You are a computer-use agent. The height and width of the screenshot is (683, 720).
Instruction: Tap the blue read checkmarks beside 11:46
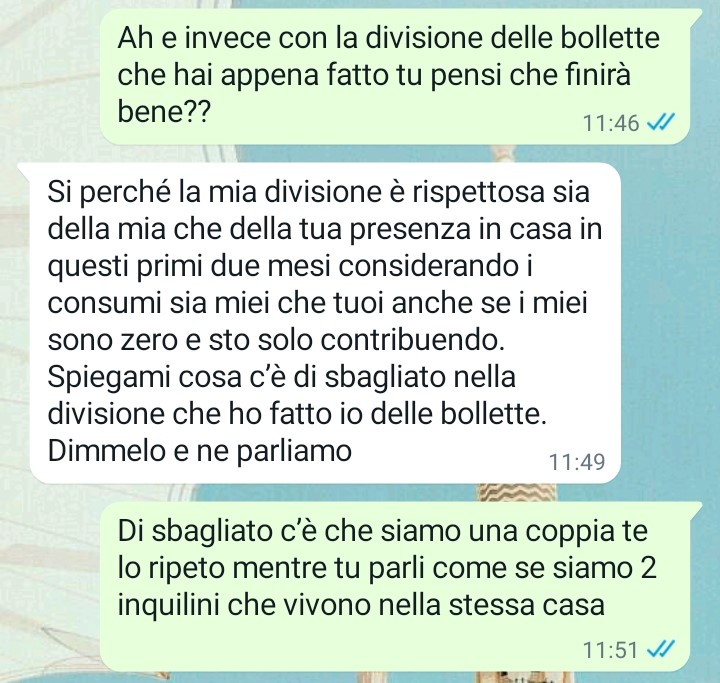[x=660, y=123]
